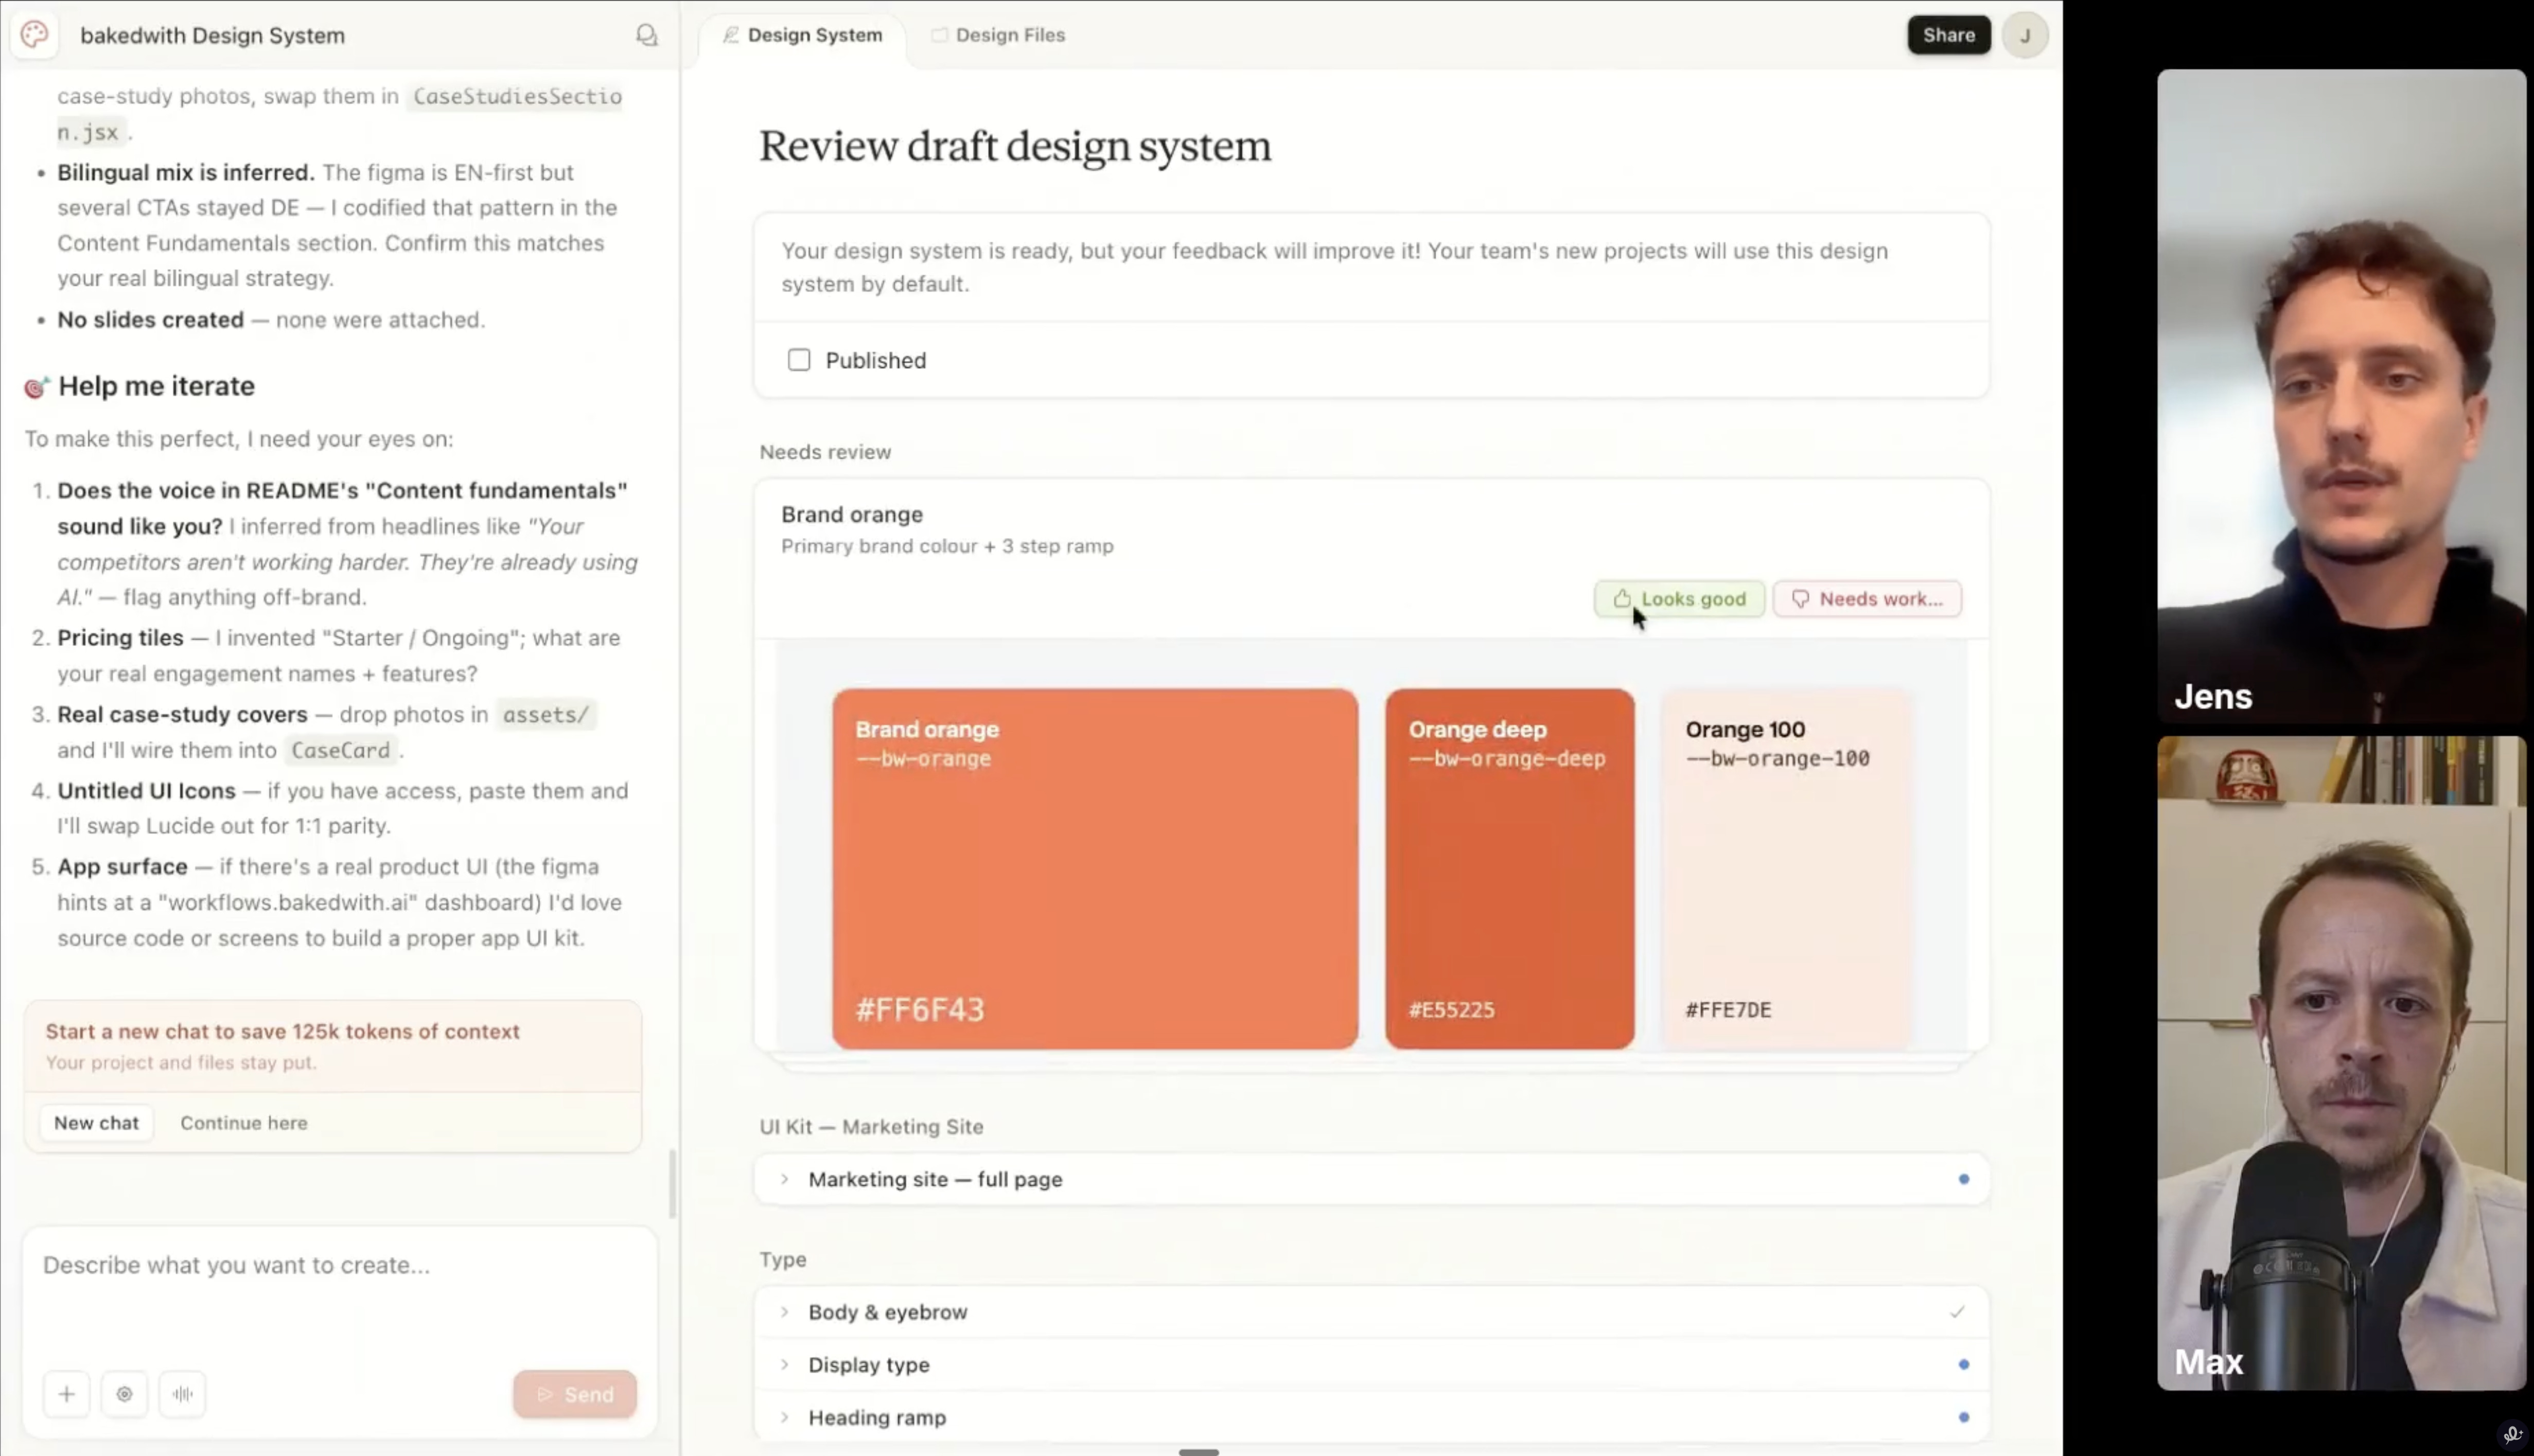
Task: Click the checkmark on Body & eyebrow row
Action: click(x=1957, y=1312)
